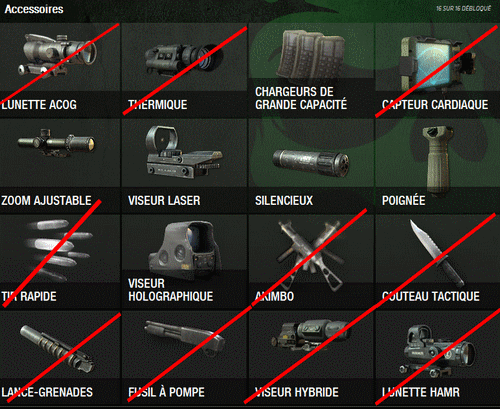Click the Viseur Laser label text
Screen dimensions: 500x409
coord(164,201)
